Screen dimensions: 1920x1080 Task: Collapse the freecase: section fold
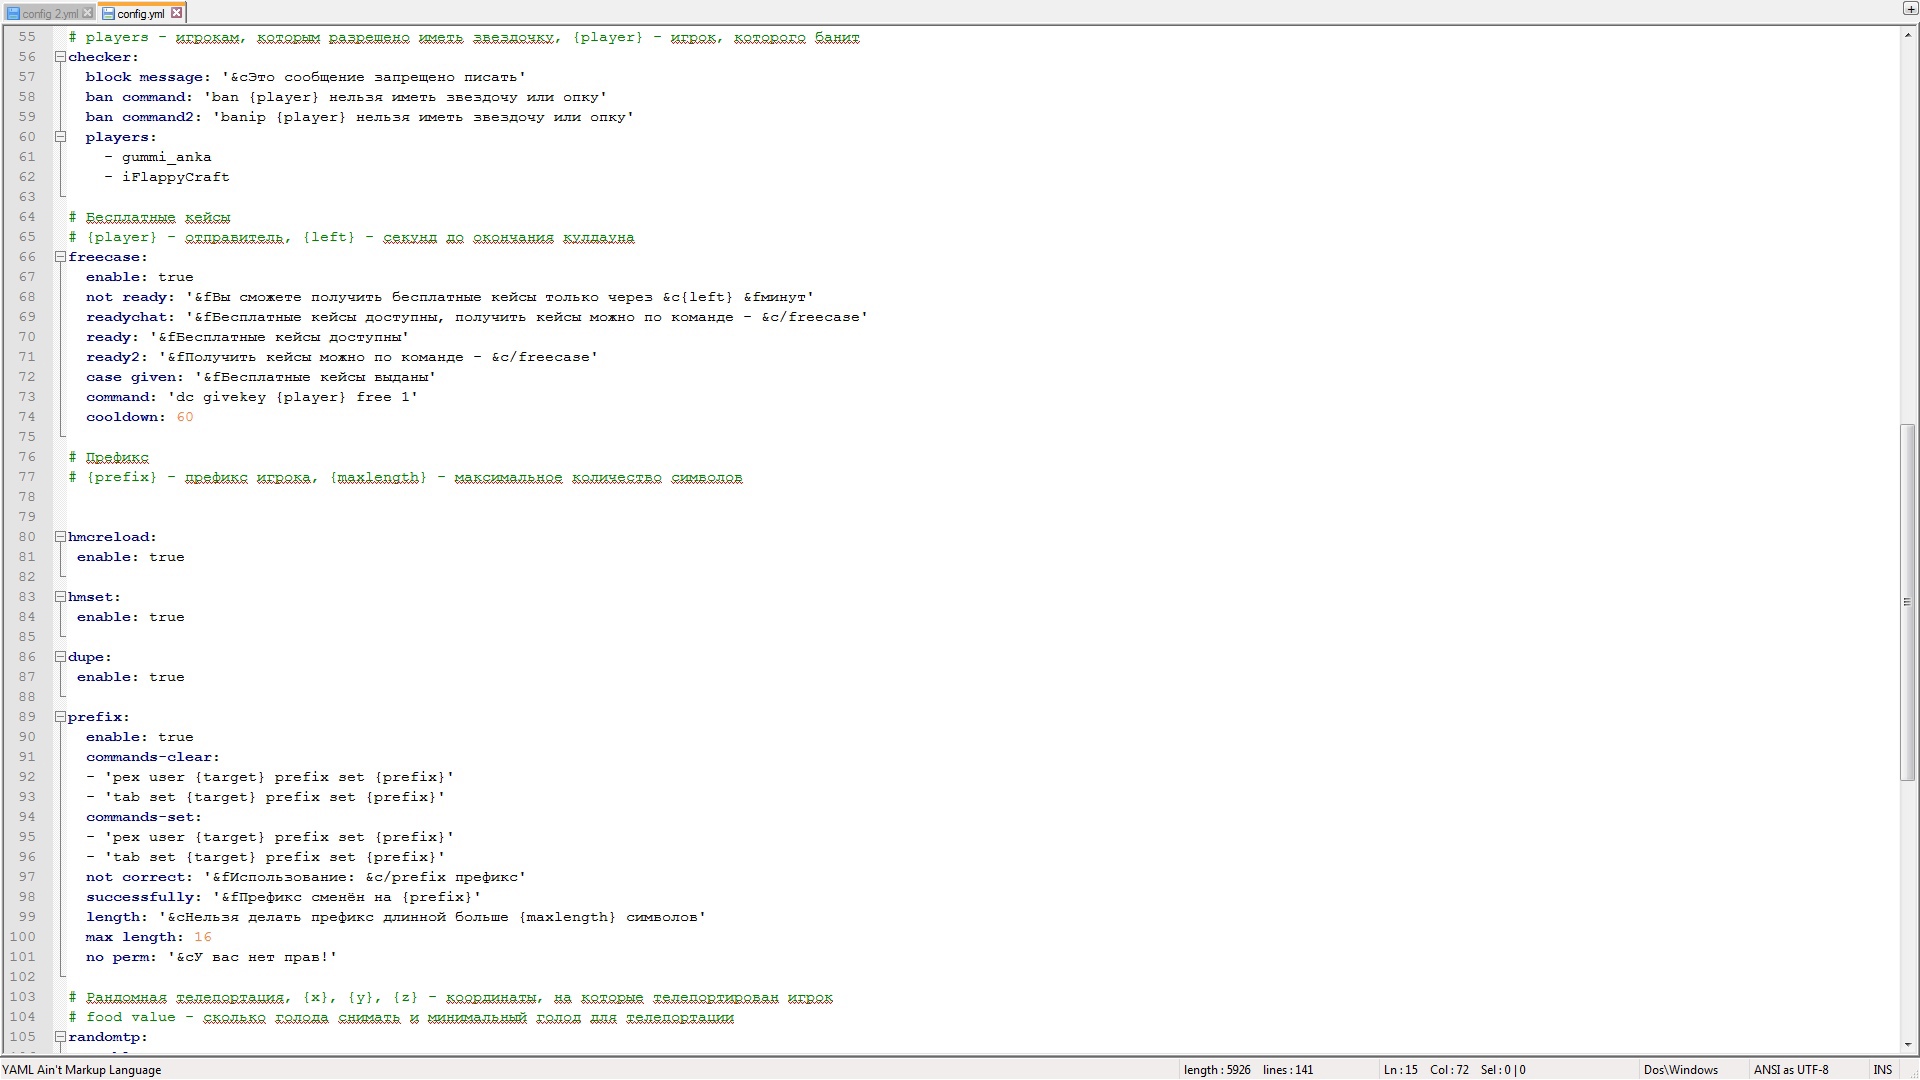(60, 257)
